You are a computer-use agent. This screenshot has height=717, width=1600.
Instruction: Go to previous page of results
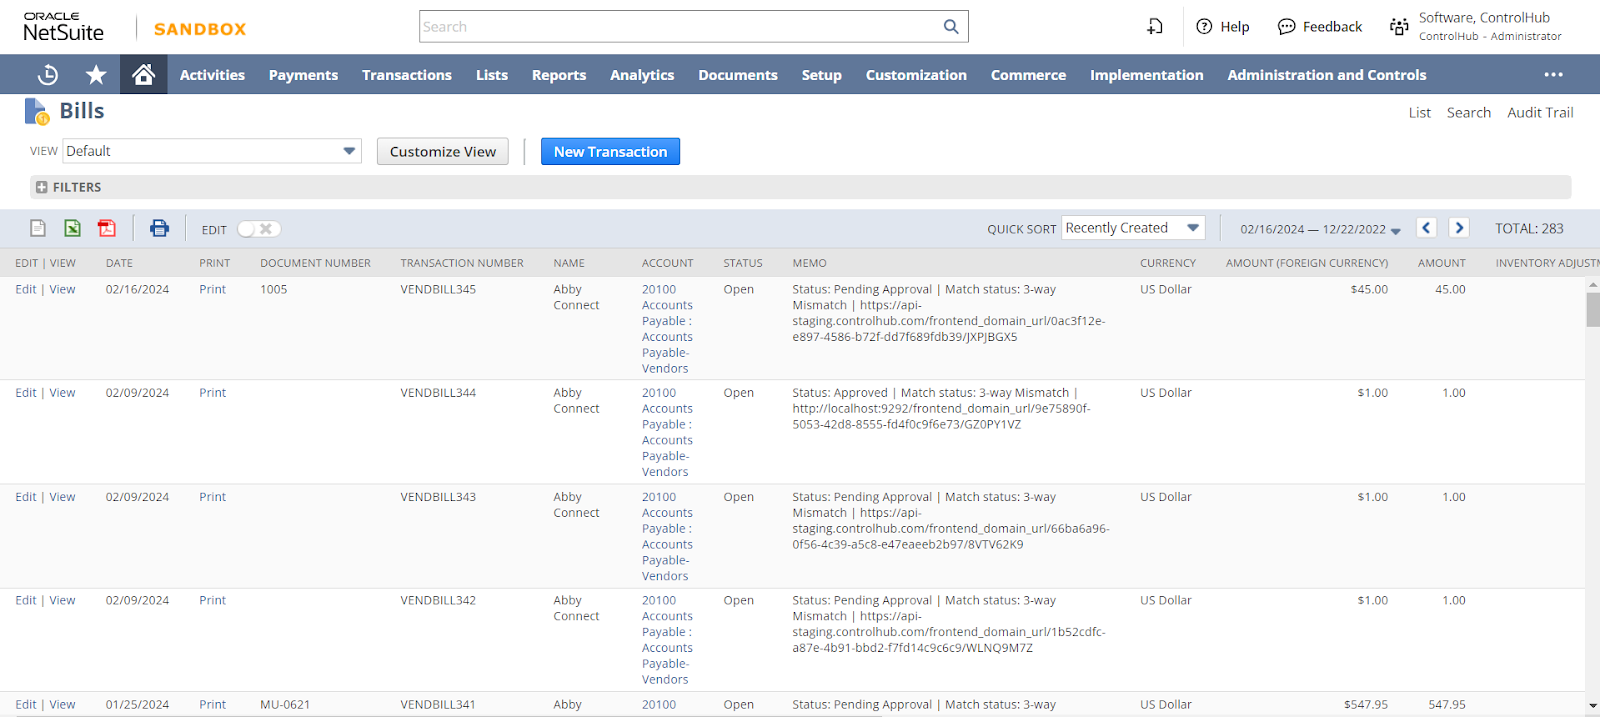(1427, 228)
